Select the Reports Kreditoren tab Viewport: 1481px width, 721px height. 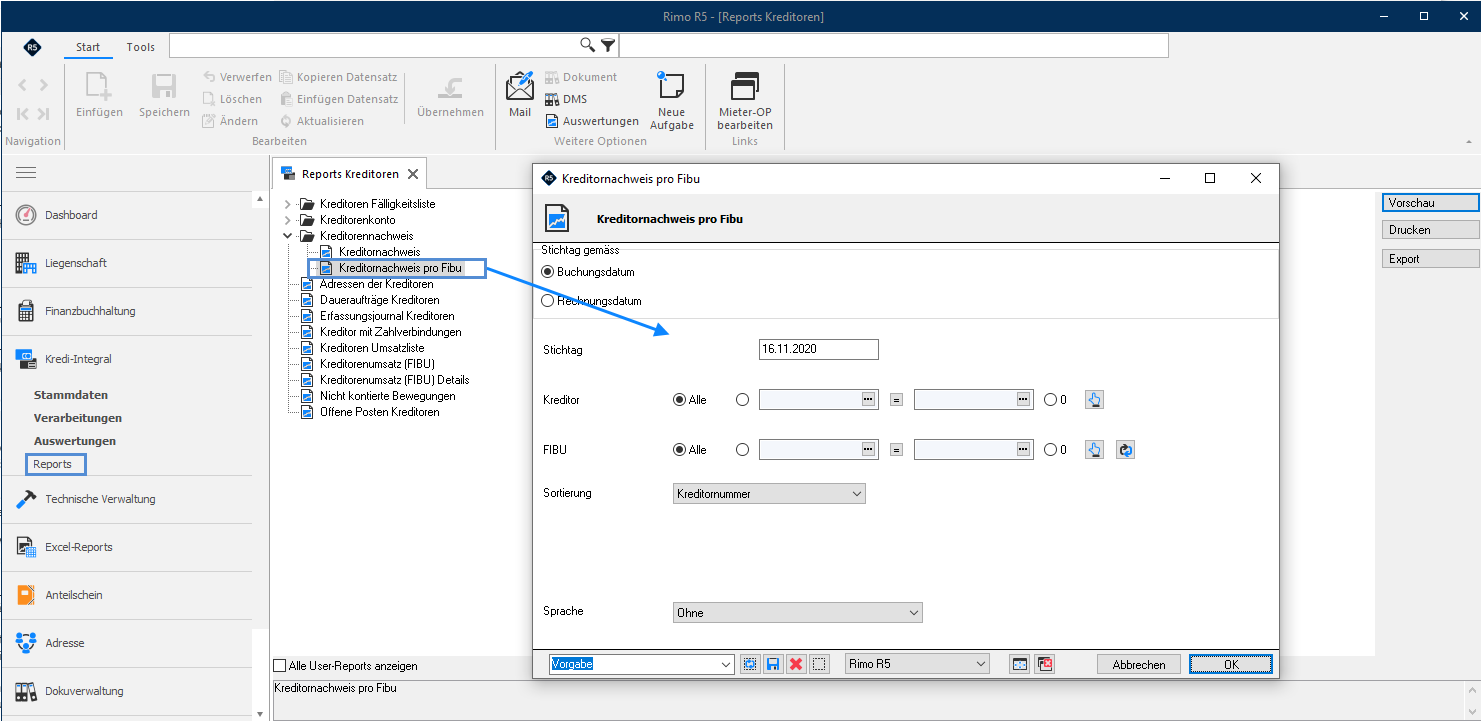click(350, 174)
